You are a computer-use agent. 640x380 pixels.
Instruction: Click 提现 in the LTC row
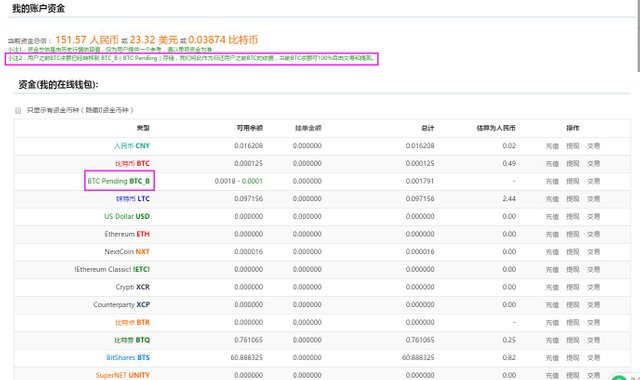(x=573, y=199)
